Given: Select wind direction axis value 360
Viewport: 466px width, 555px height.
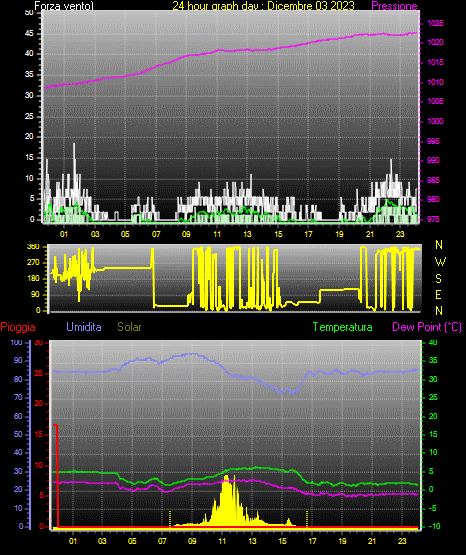Looking at the screenshot, I should click(x=33, y=247).
